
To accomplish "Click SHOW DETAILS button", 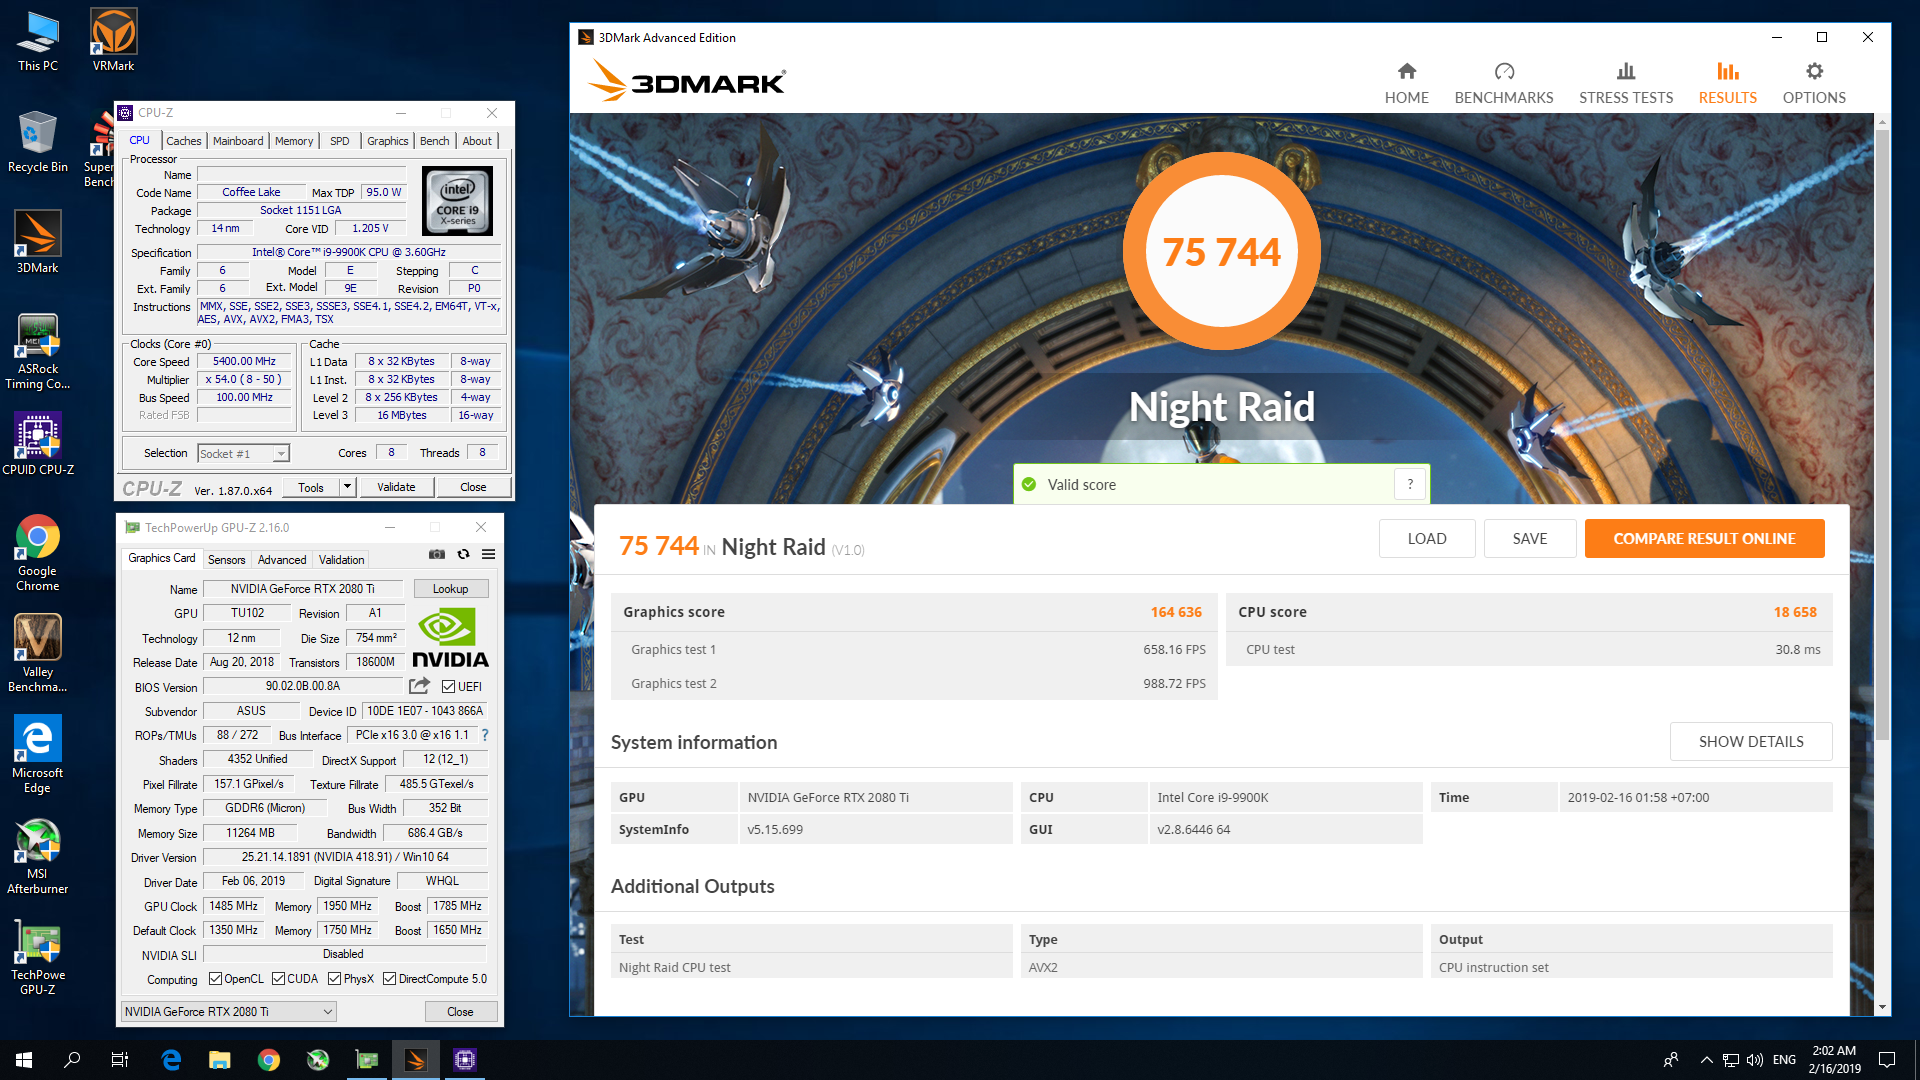I will 1751,742.
